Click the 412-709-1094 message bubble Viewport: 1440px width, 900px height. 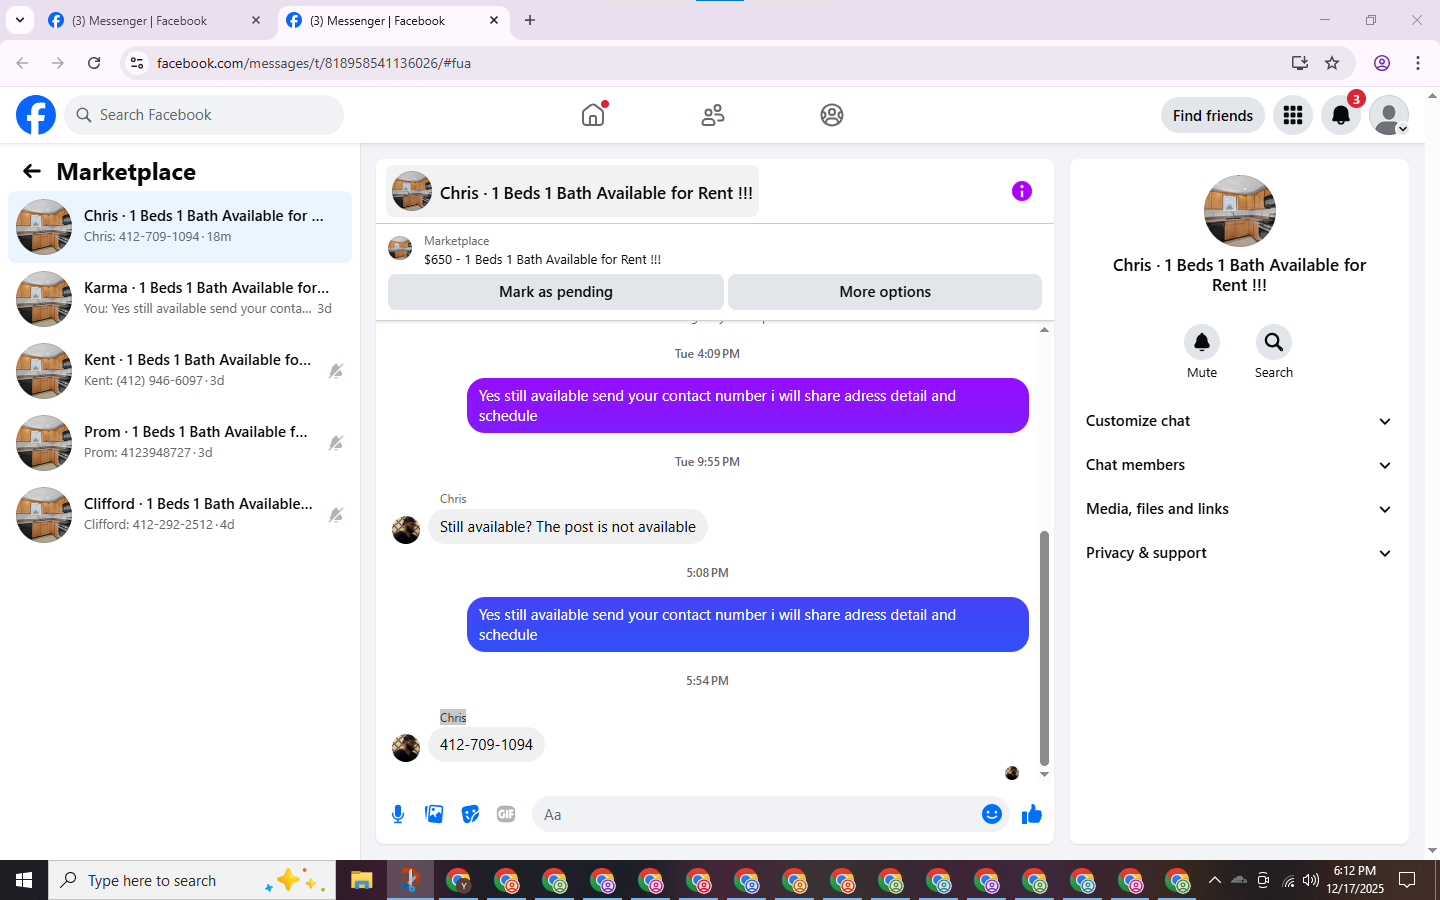[486, 745]
